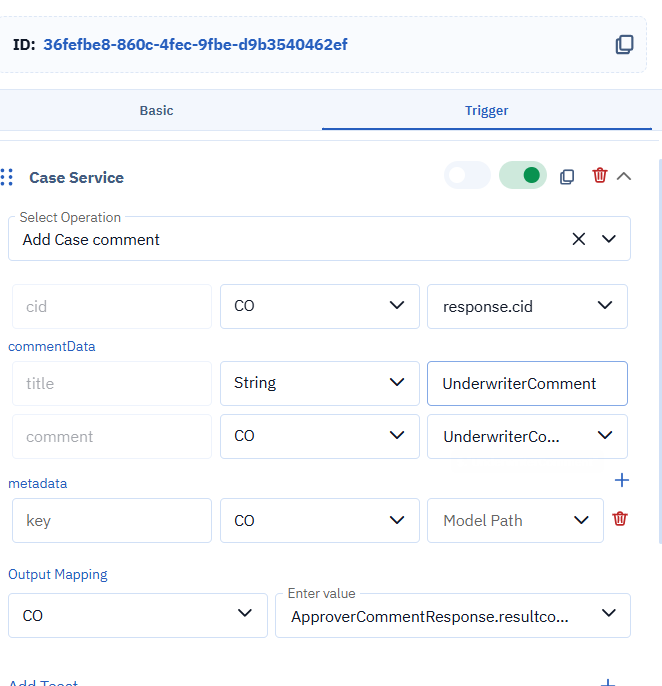This screenshot has width=662, height=686.
Task: Click the metadata label
Action: (x=38, y=483)
